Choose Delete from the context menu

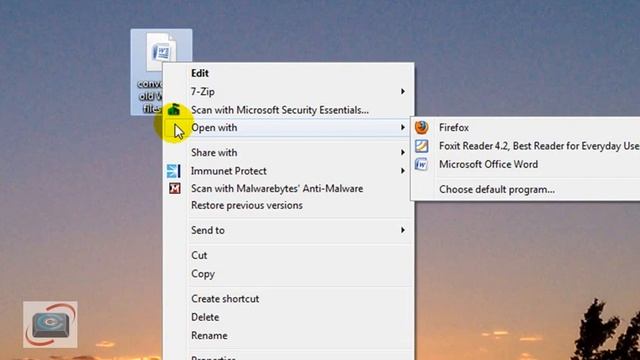pyautogui.click(x=288, y=317)
